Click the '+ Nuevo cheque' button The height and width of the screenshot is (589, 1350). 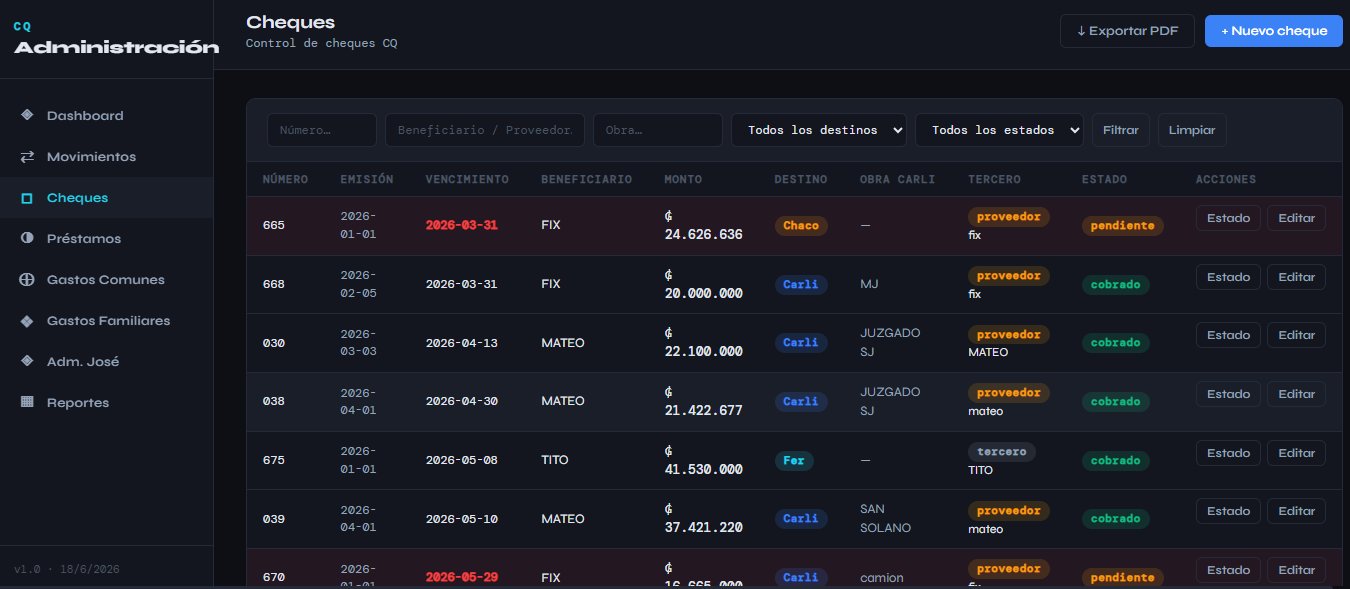(1274, 31)
